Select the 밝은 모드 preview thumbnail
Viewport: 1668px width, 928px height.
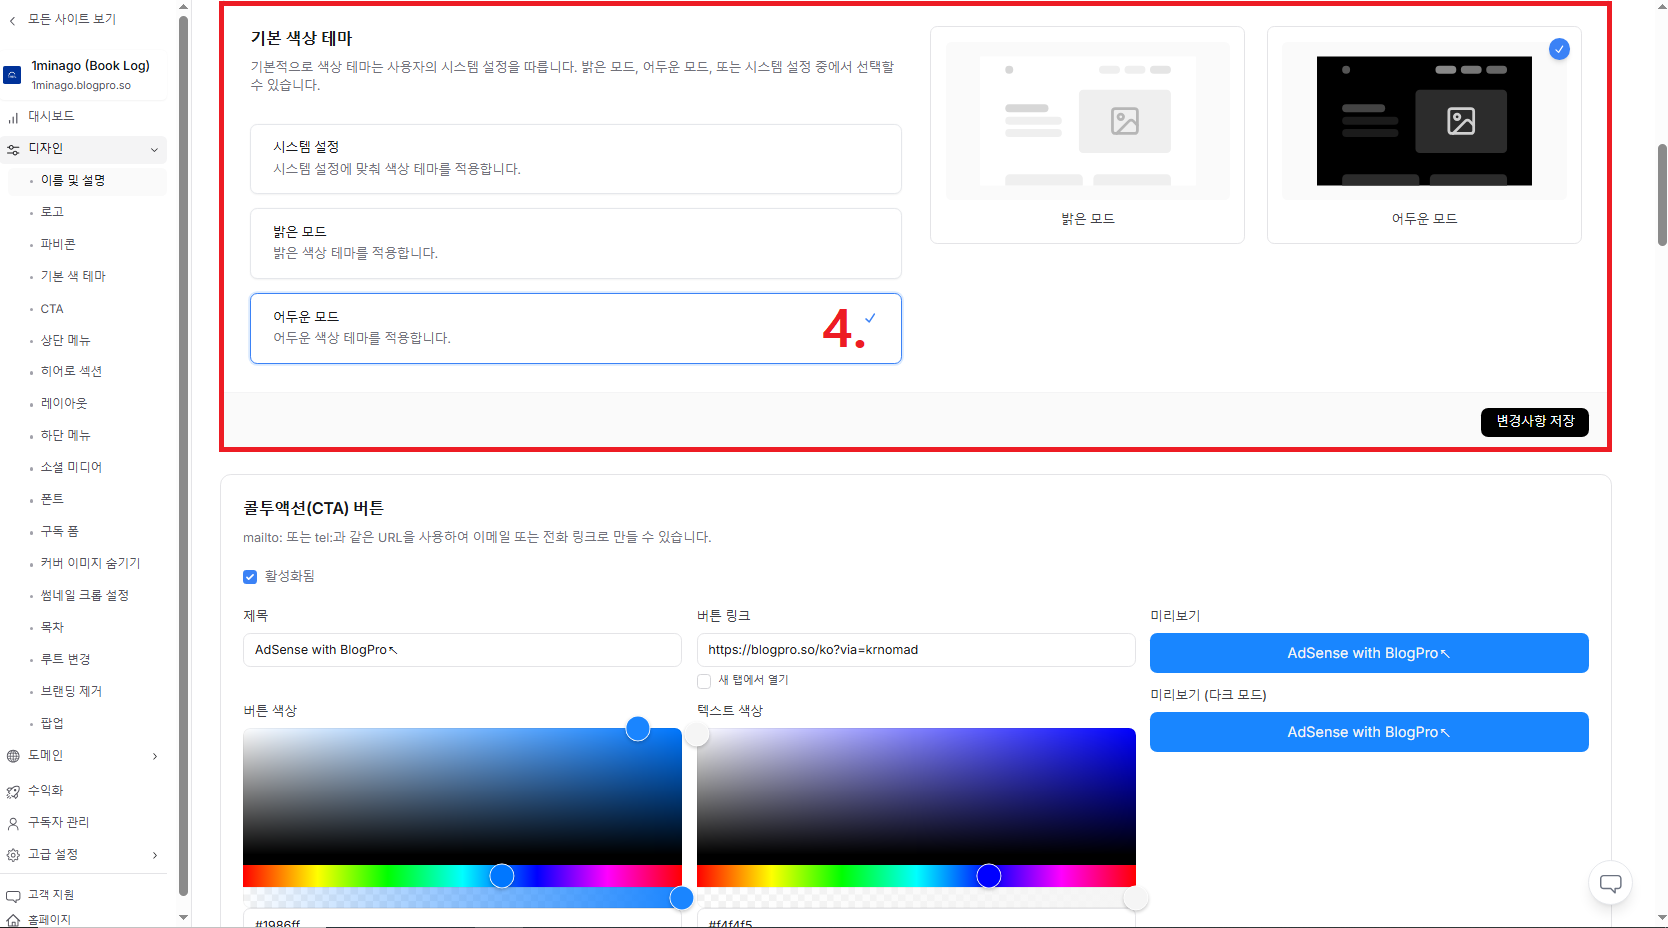(x=1087, y=135)
